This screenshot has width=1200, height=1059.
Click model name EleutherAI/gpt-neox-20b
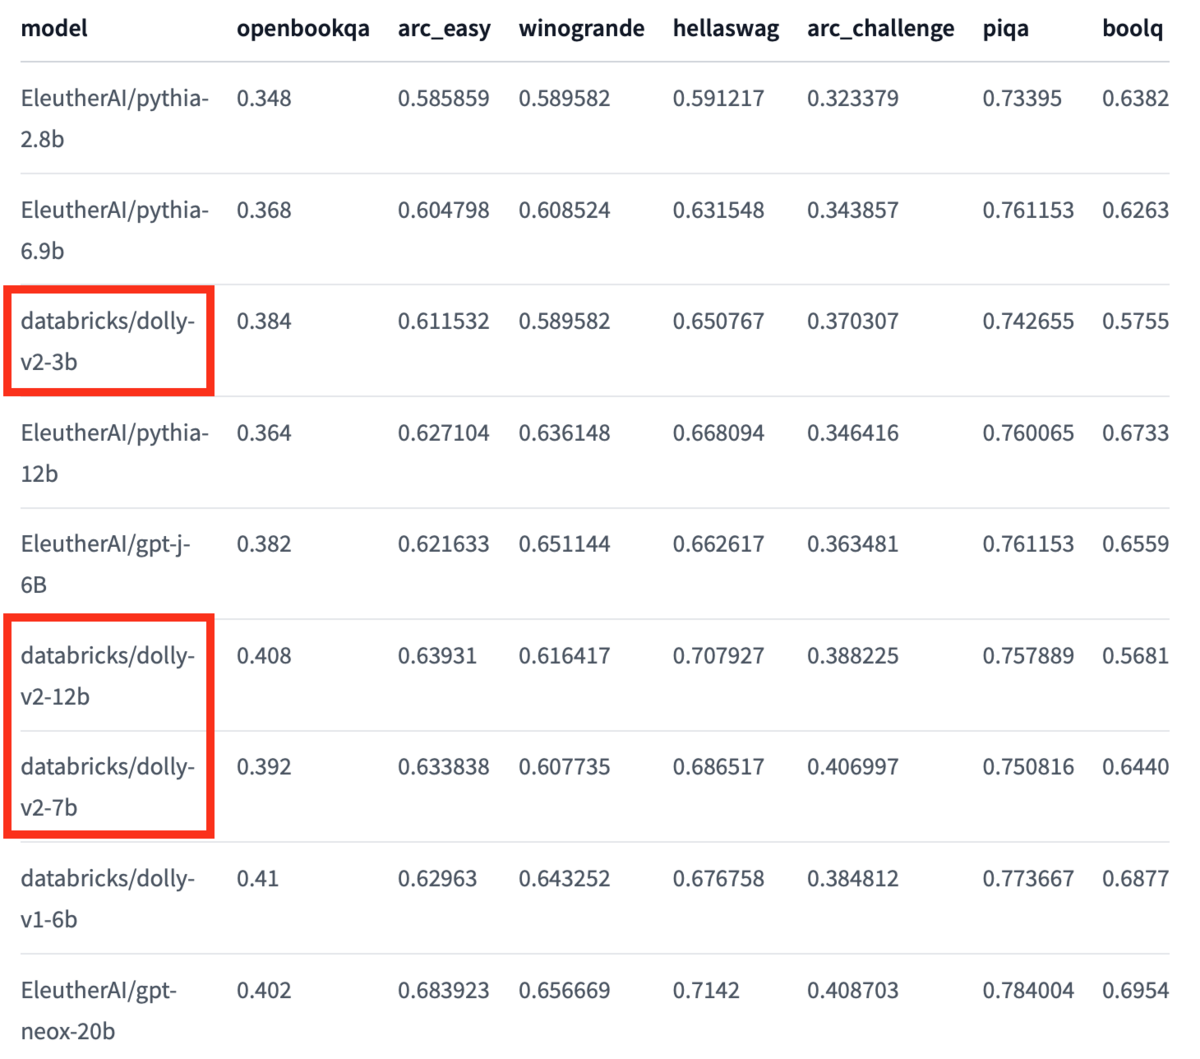point(99,1010)
